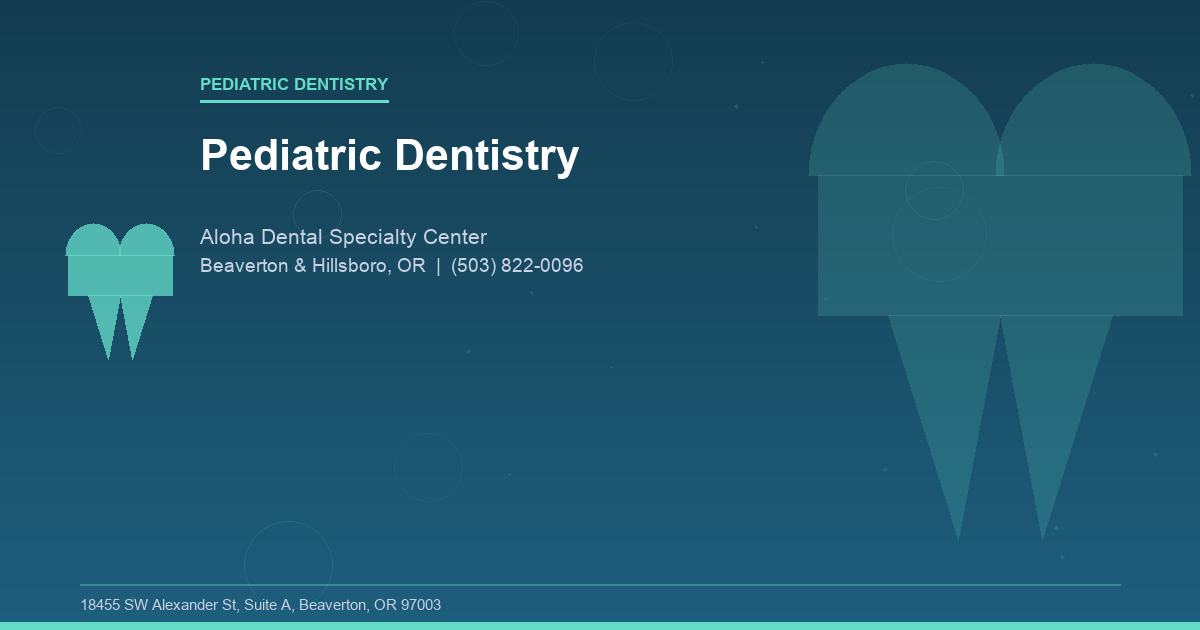The height and width of the screenshot is (630, 1200).
Task: Click the 97003 zip code text
Action: [x=421, y=604]
